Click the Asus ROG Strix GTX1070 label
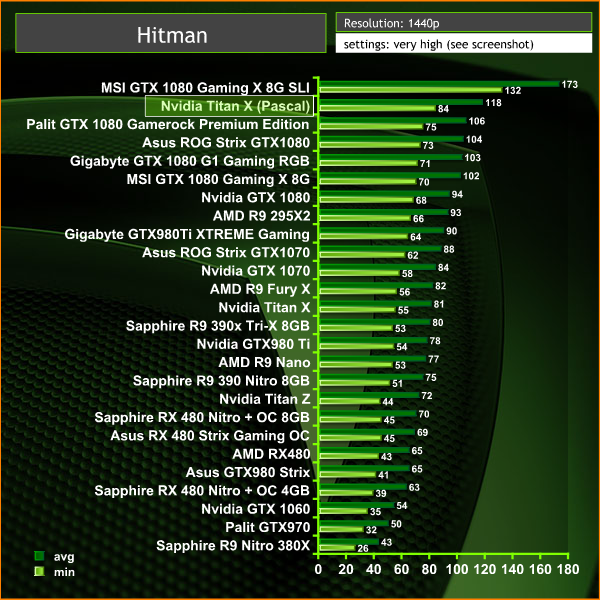The image size is (600, 600). tap(226, 253)
